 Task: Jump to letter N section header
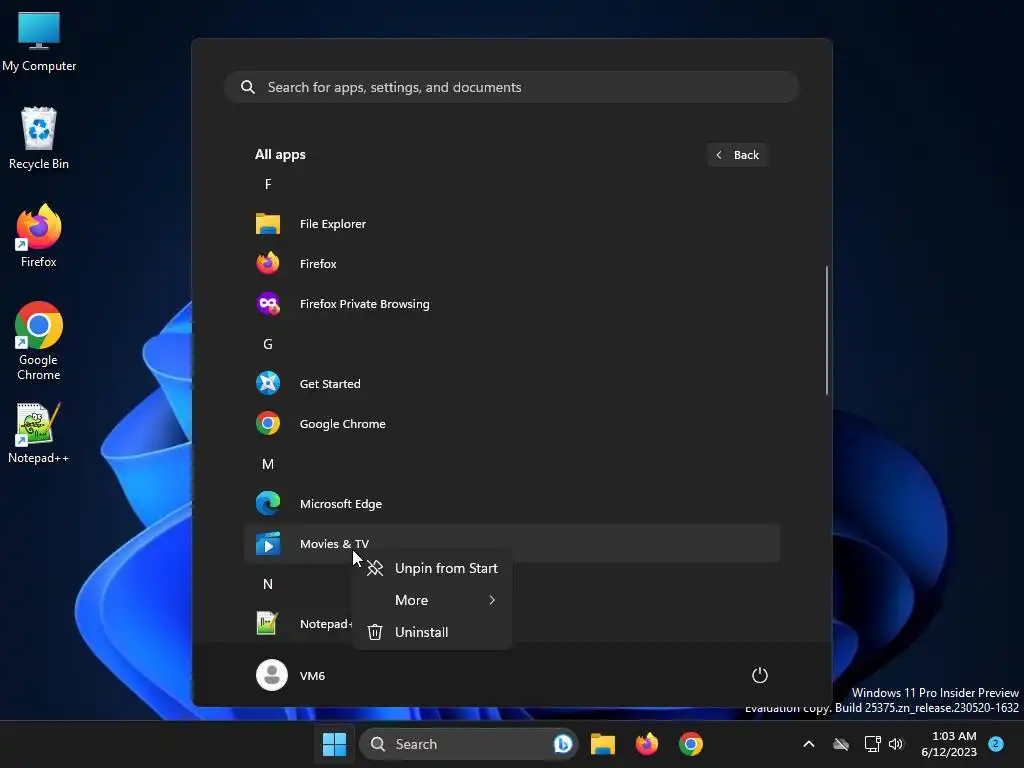[x=268, y=584]
